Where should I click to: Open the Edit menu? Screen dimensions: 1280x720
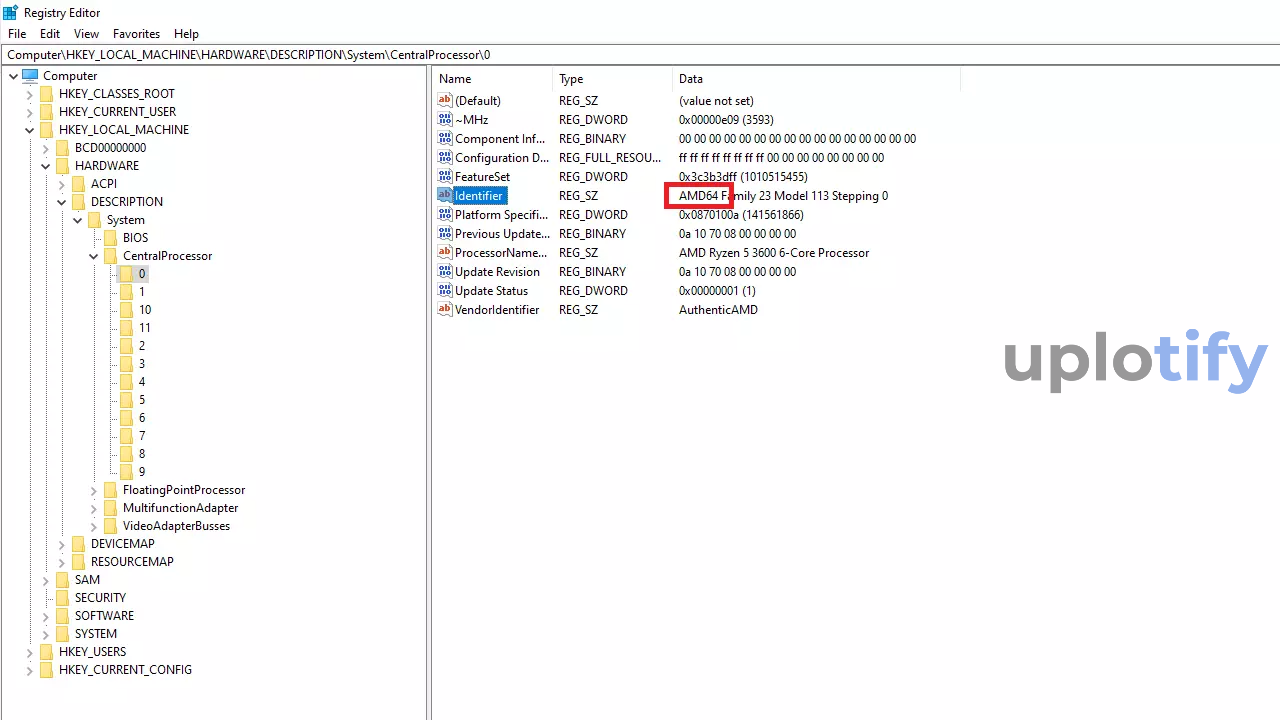[50, 34]
